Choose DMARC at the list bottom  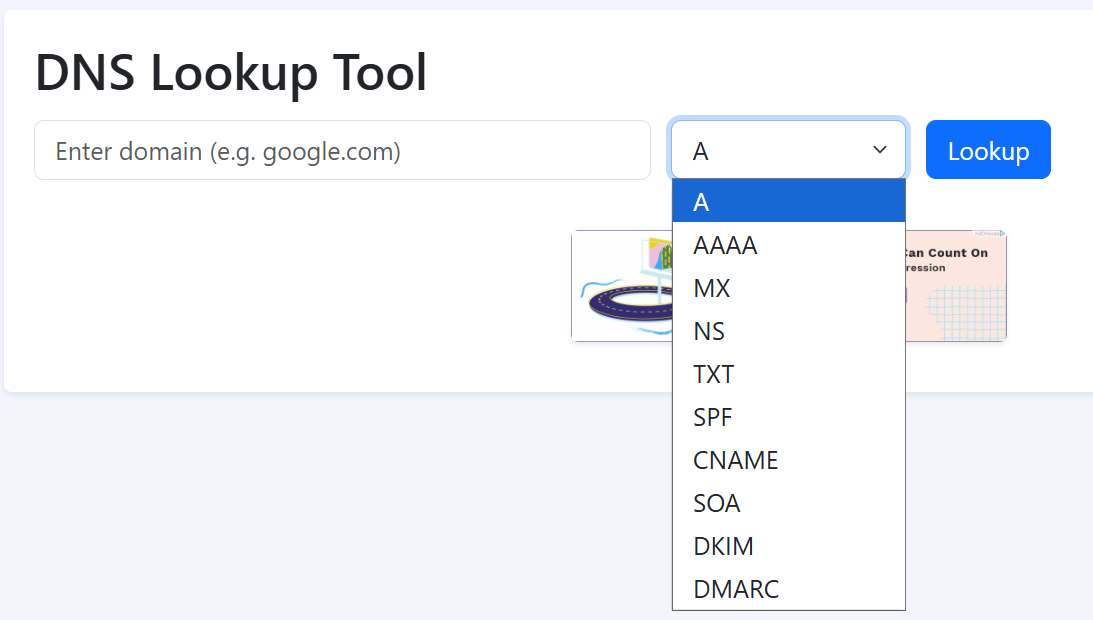pos(788,589)
